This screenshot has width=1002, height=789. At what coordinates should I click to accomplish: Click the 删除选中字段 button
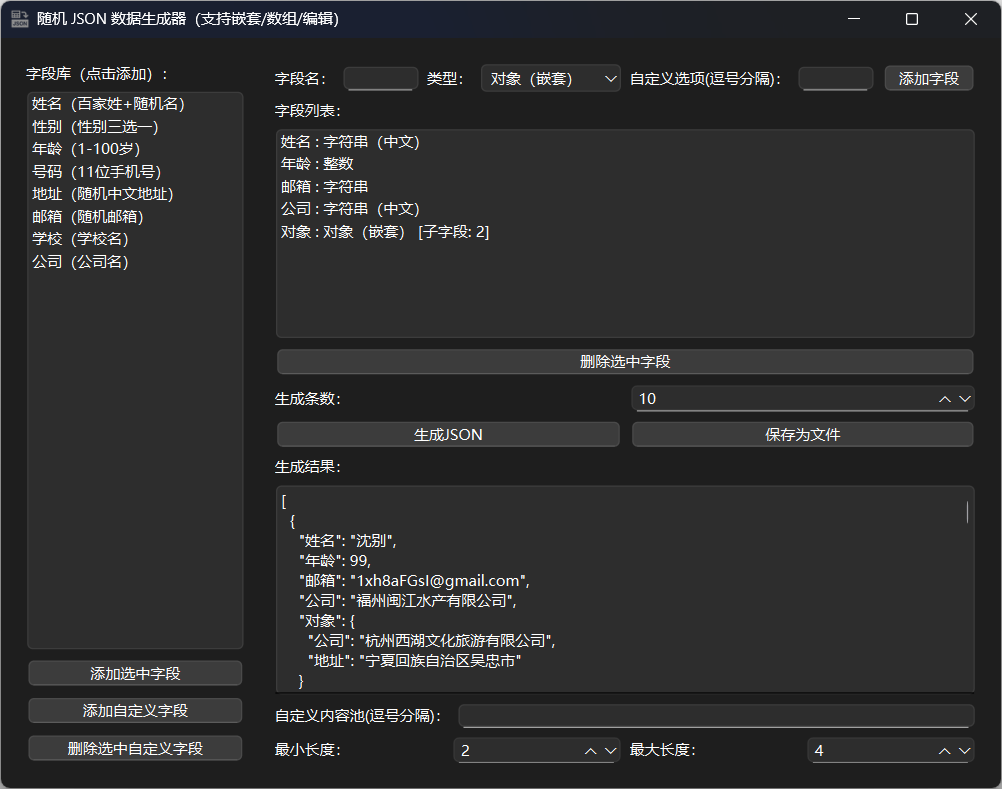pyautogui.click(x=623, y=361)
